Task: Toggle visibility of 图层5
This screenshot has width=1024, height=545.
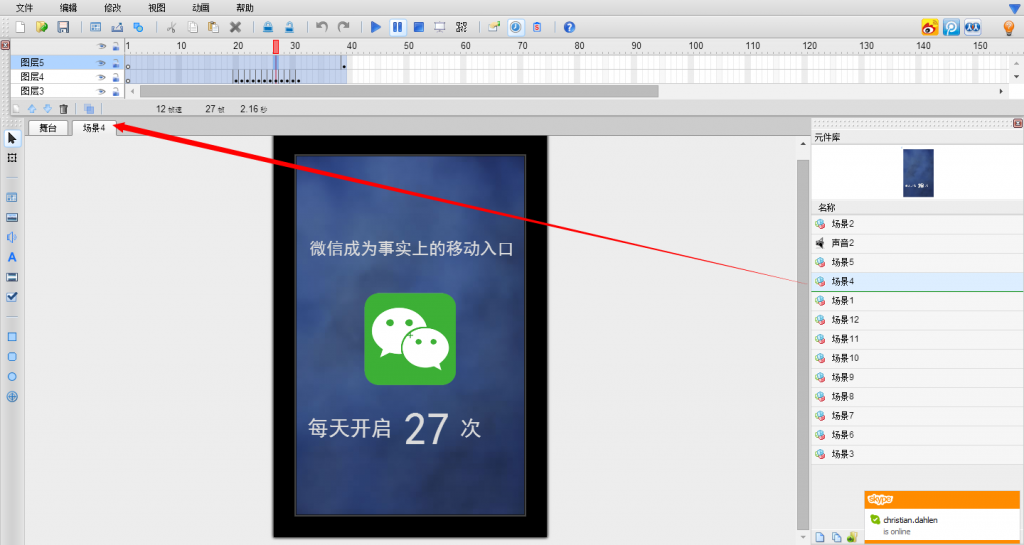Action: [101, 63]
